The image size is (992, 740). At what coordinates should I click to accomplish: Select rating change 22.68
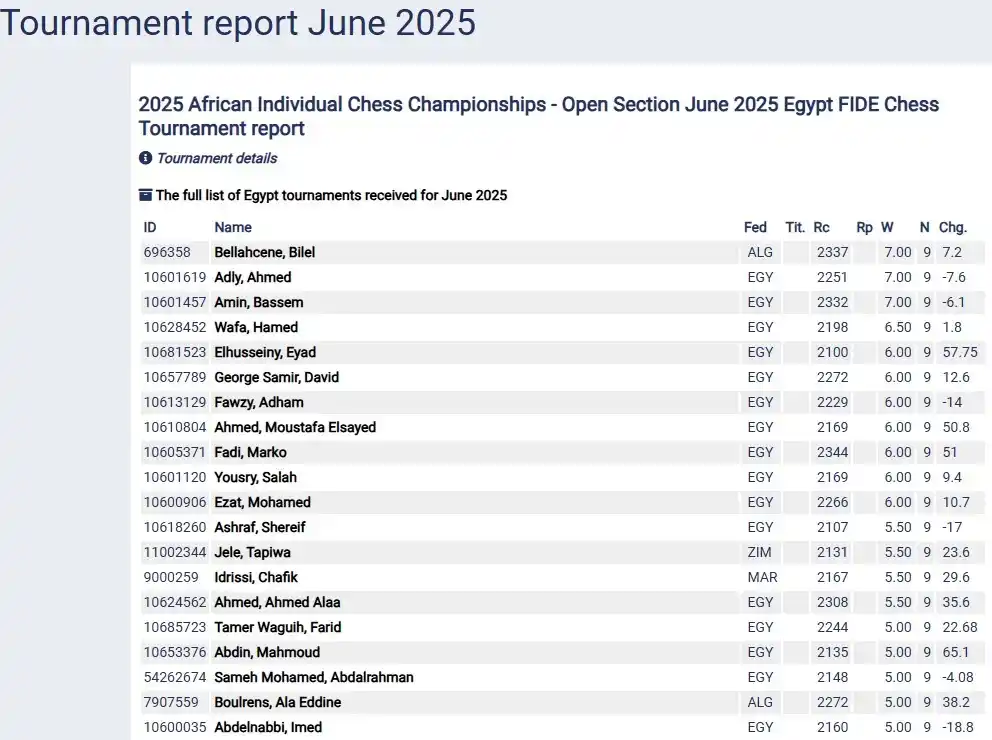(960, 627)
